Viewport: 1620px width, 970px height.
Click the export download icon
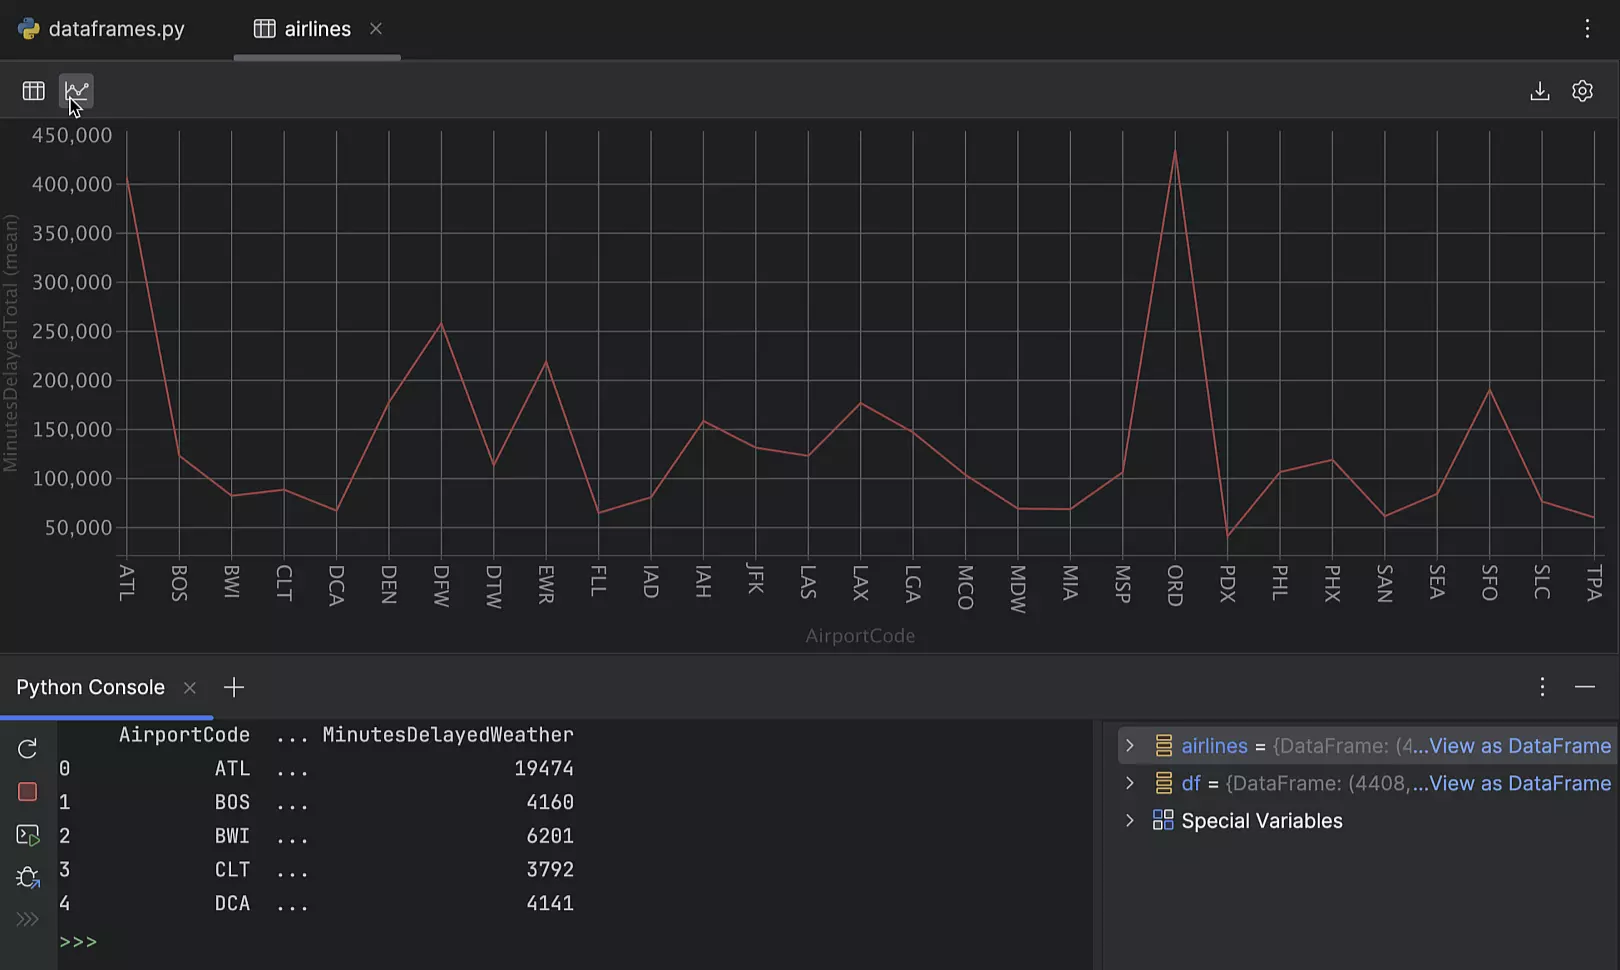point(1539,91)
